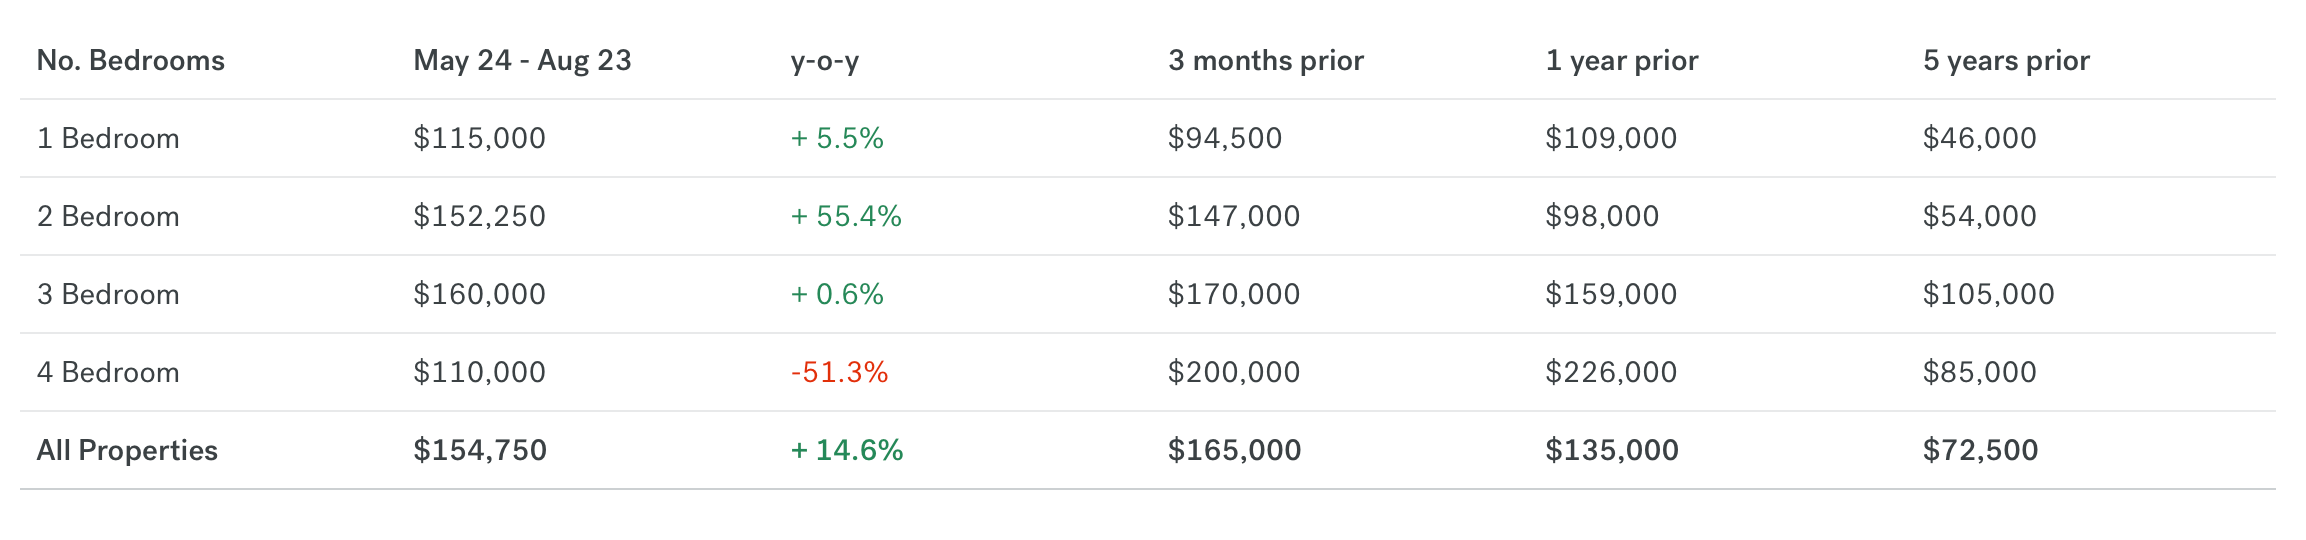The width and height of the screenshot is (2306, 540).
Task: Select the + 55.4% y-o-y value
Action: [x=846, y=216]
